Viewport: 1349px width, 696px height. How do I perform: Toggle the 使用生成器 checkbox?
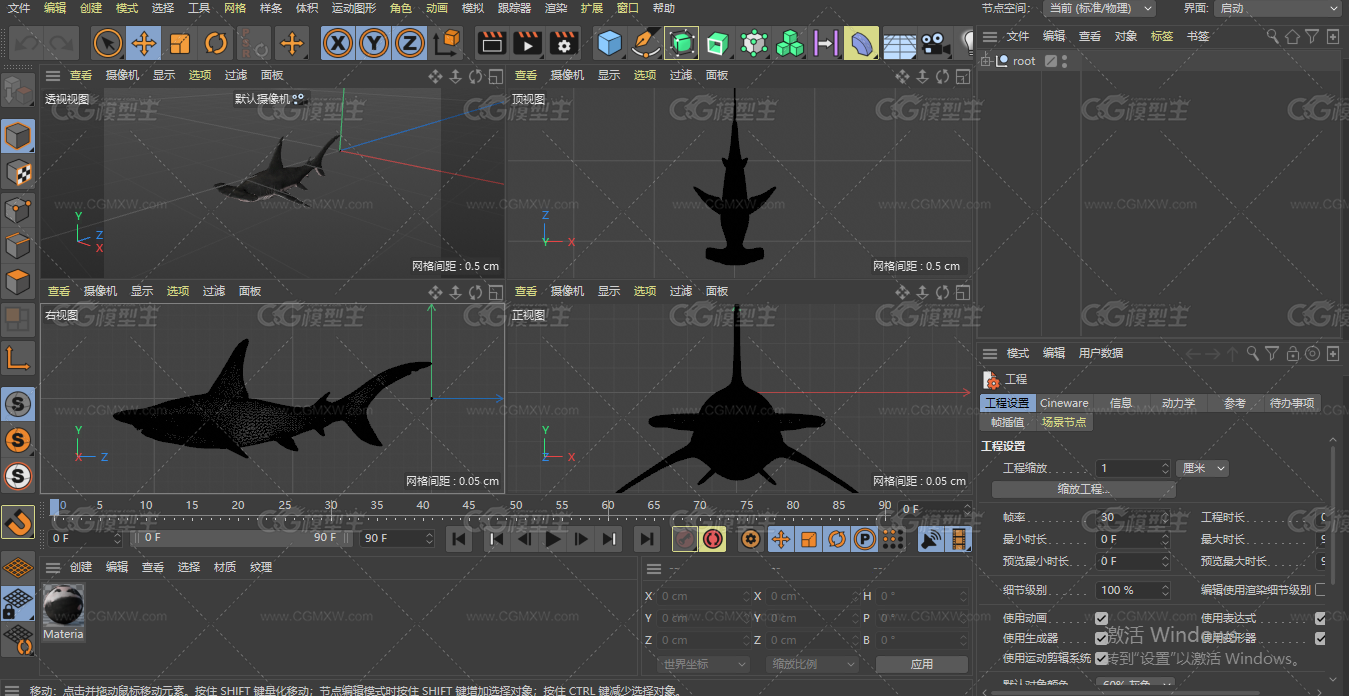[x=1101, y=638]
